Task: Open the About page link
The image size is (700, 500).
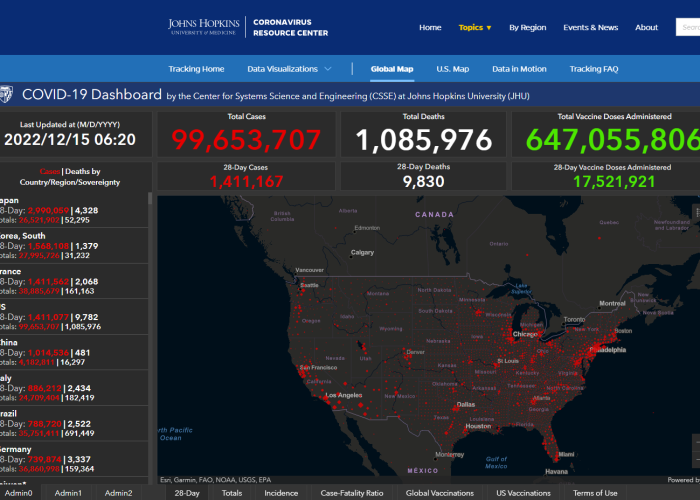Action: [646, 27]
